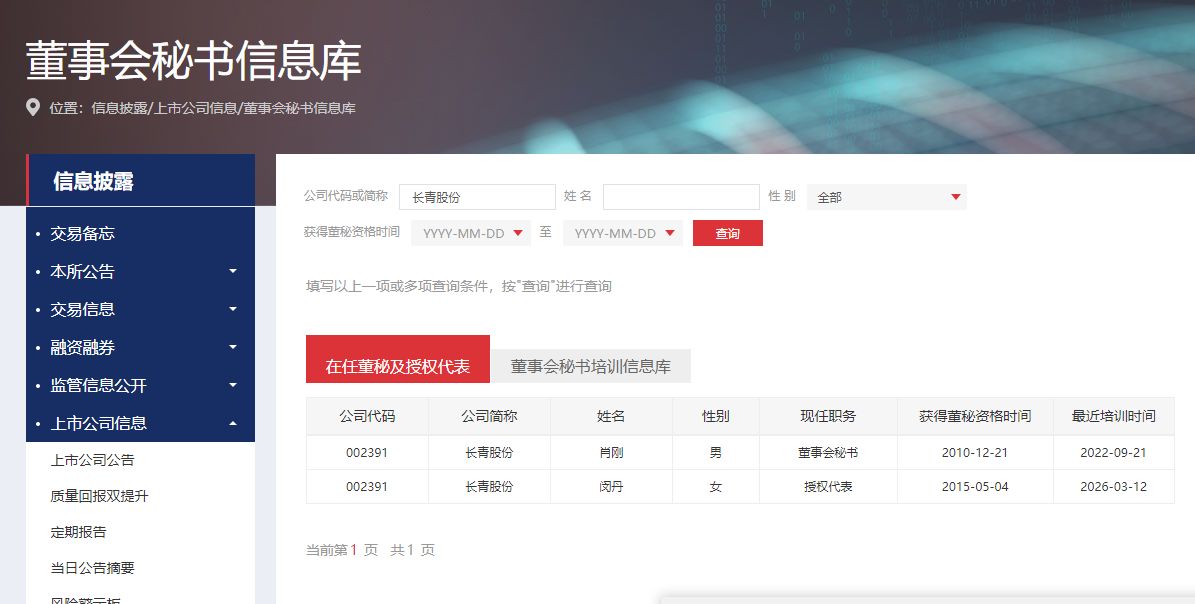Click the empty 姓名 input field
This screenshot has height=604, width=1195.
pos(681,197)
